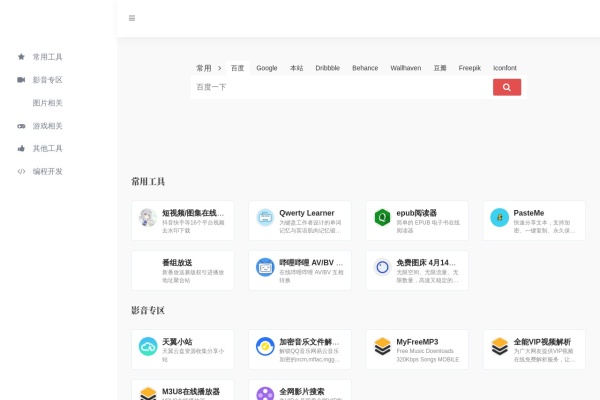
Task: Click the purple 全网影片搜索 film icon
Action: 265,393
